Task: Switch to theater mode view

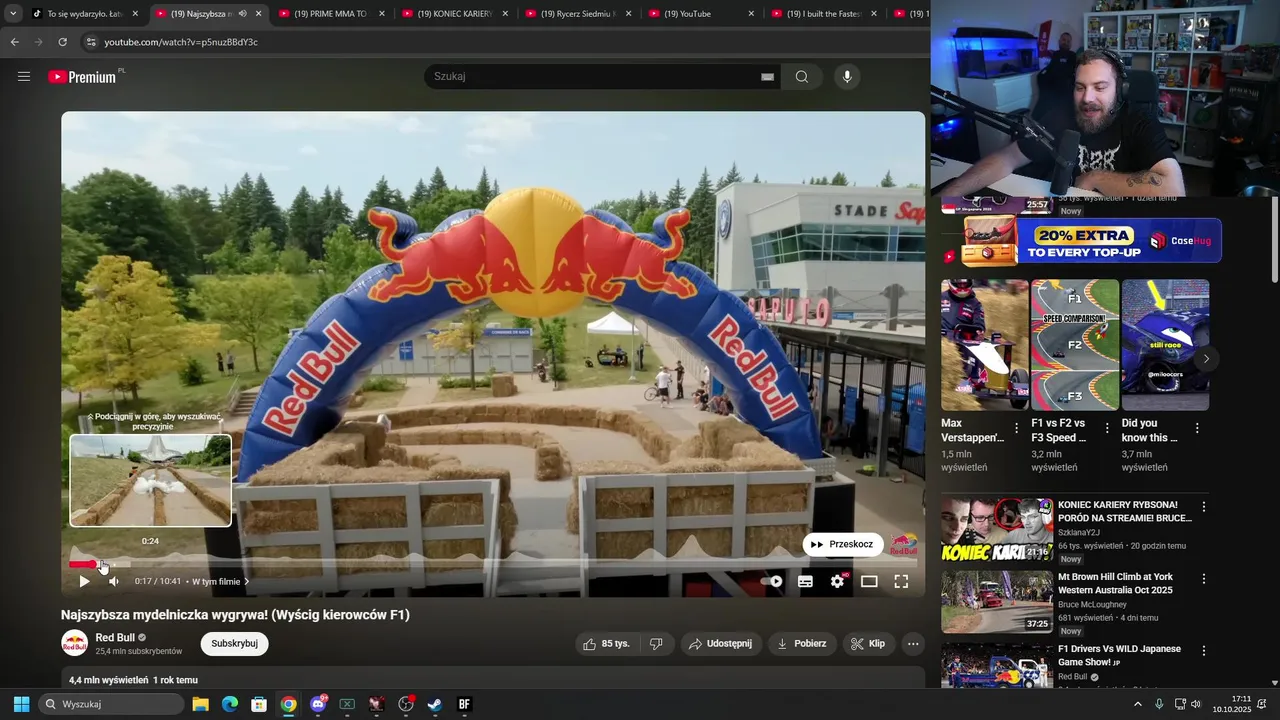Action: (869, 581)
